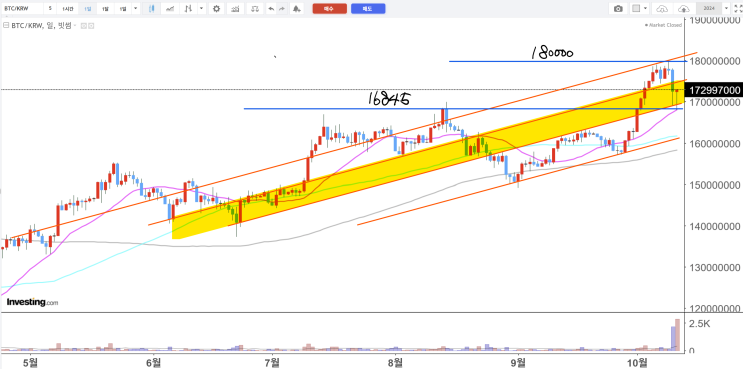This screenshot has width=743, height=369.
Task: Click the chart layout square icon
Action: [x=636, y=9]
